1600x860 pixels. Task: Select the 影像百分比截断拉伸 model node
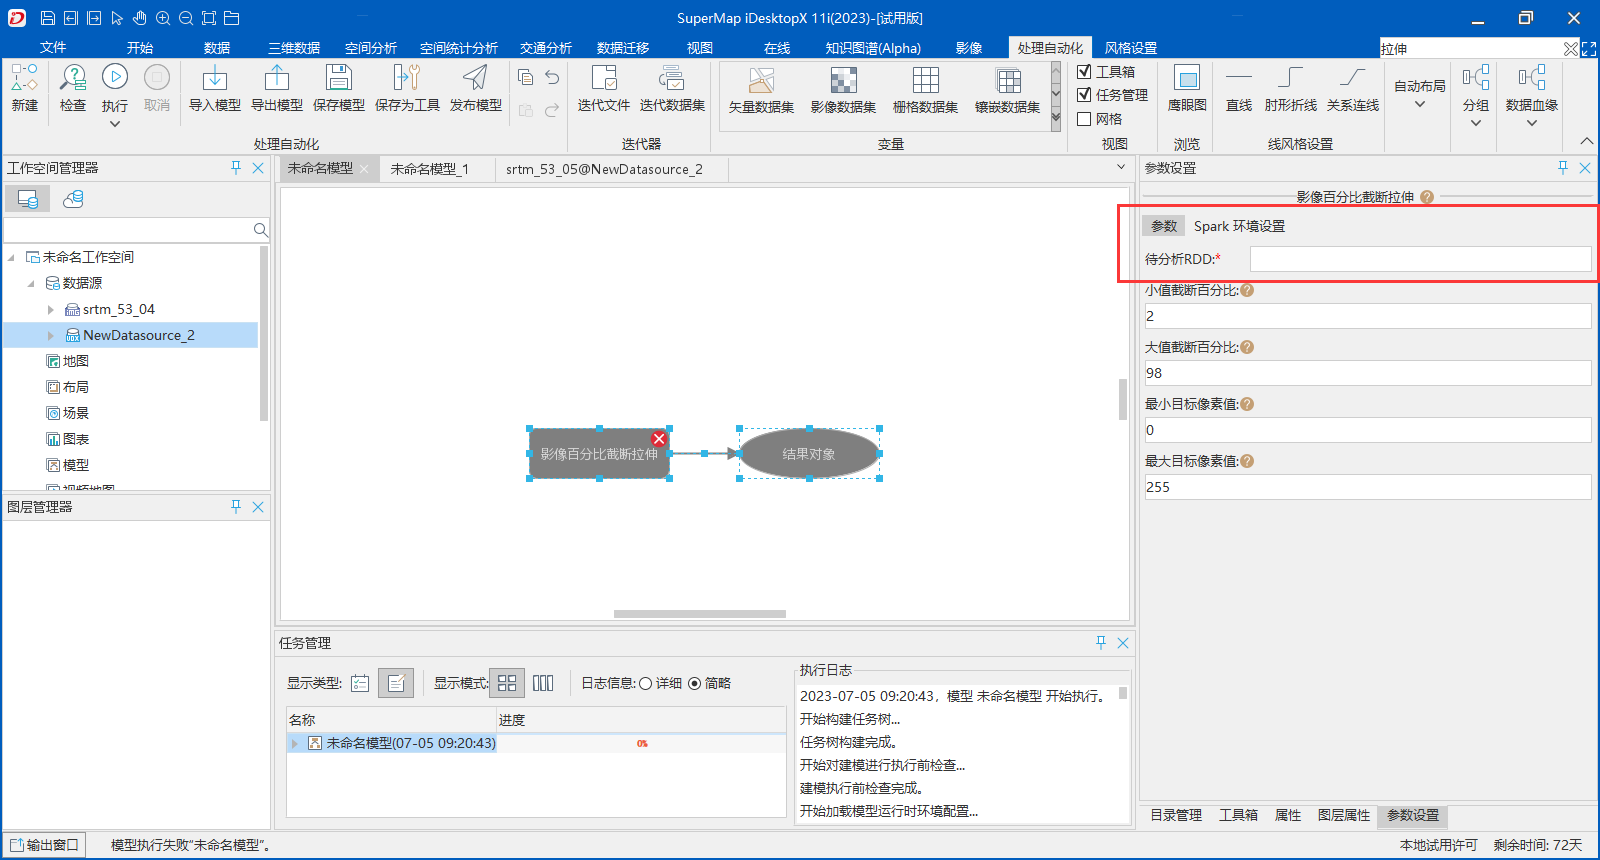click(x=599, y=454)
